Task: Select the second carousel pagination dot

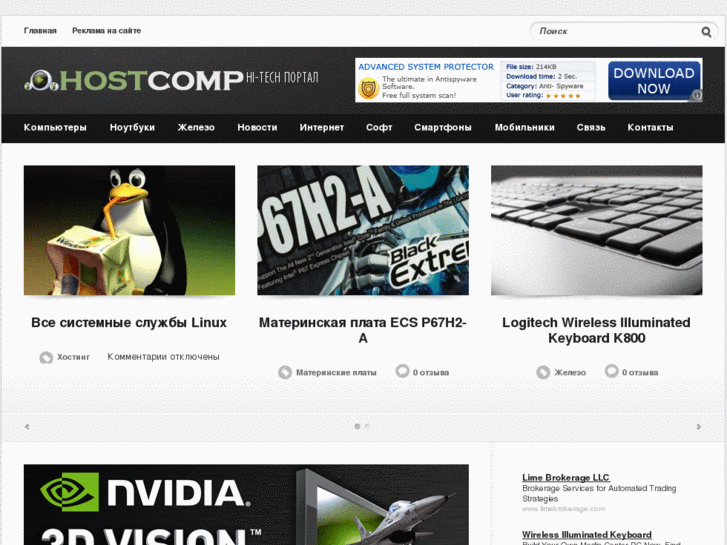Action: point(367,426)
